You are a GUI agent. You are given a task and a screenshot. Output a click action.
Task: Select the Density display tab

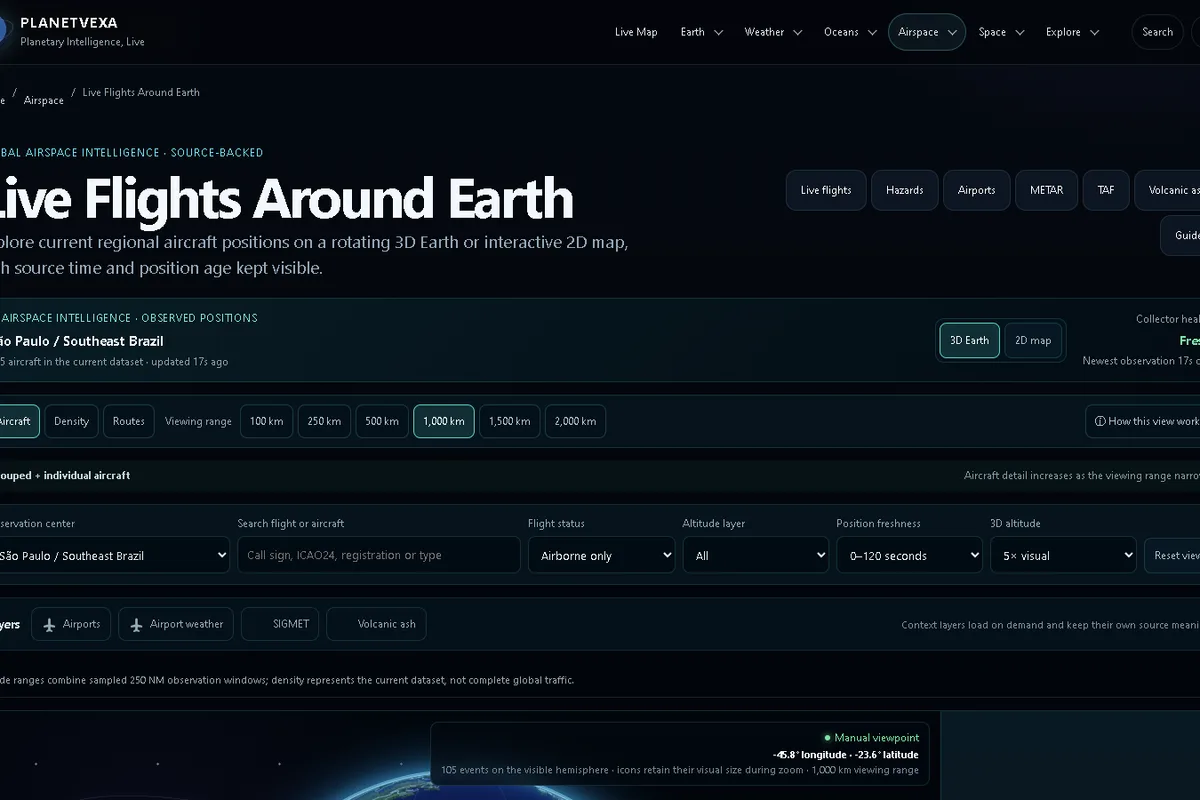71,421
